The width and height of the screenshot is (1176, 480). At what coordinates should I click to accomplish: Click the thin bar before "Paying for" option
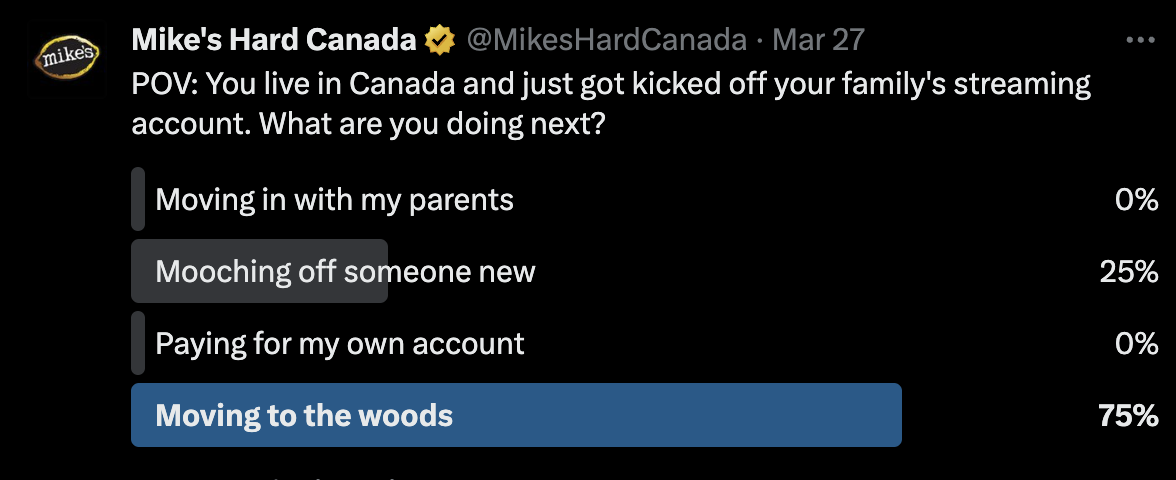pos(138,344)
